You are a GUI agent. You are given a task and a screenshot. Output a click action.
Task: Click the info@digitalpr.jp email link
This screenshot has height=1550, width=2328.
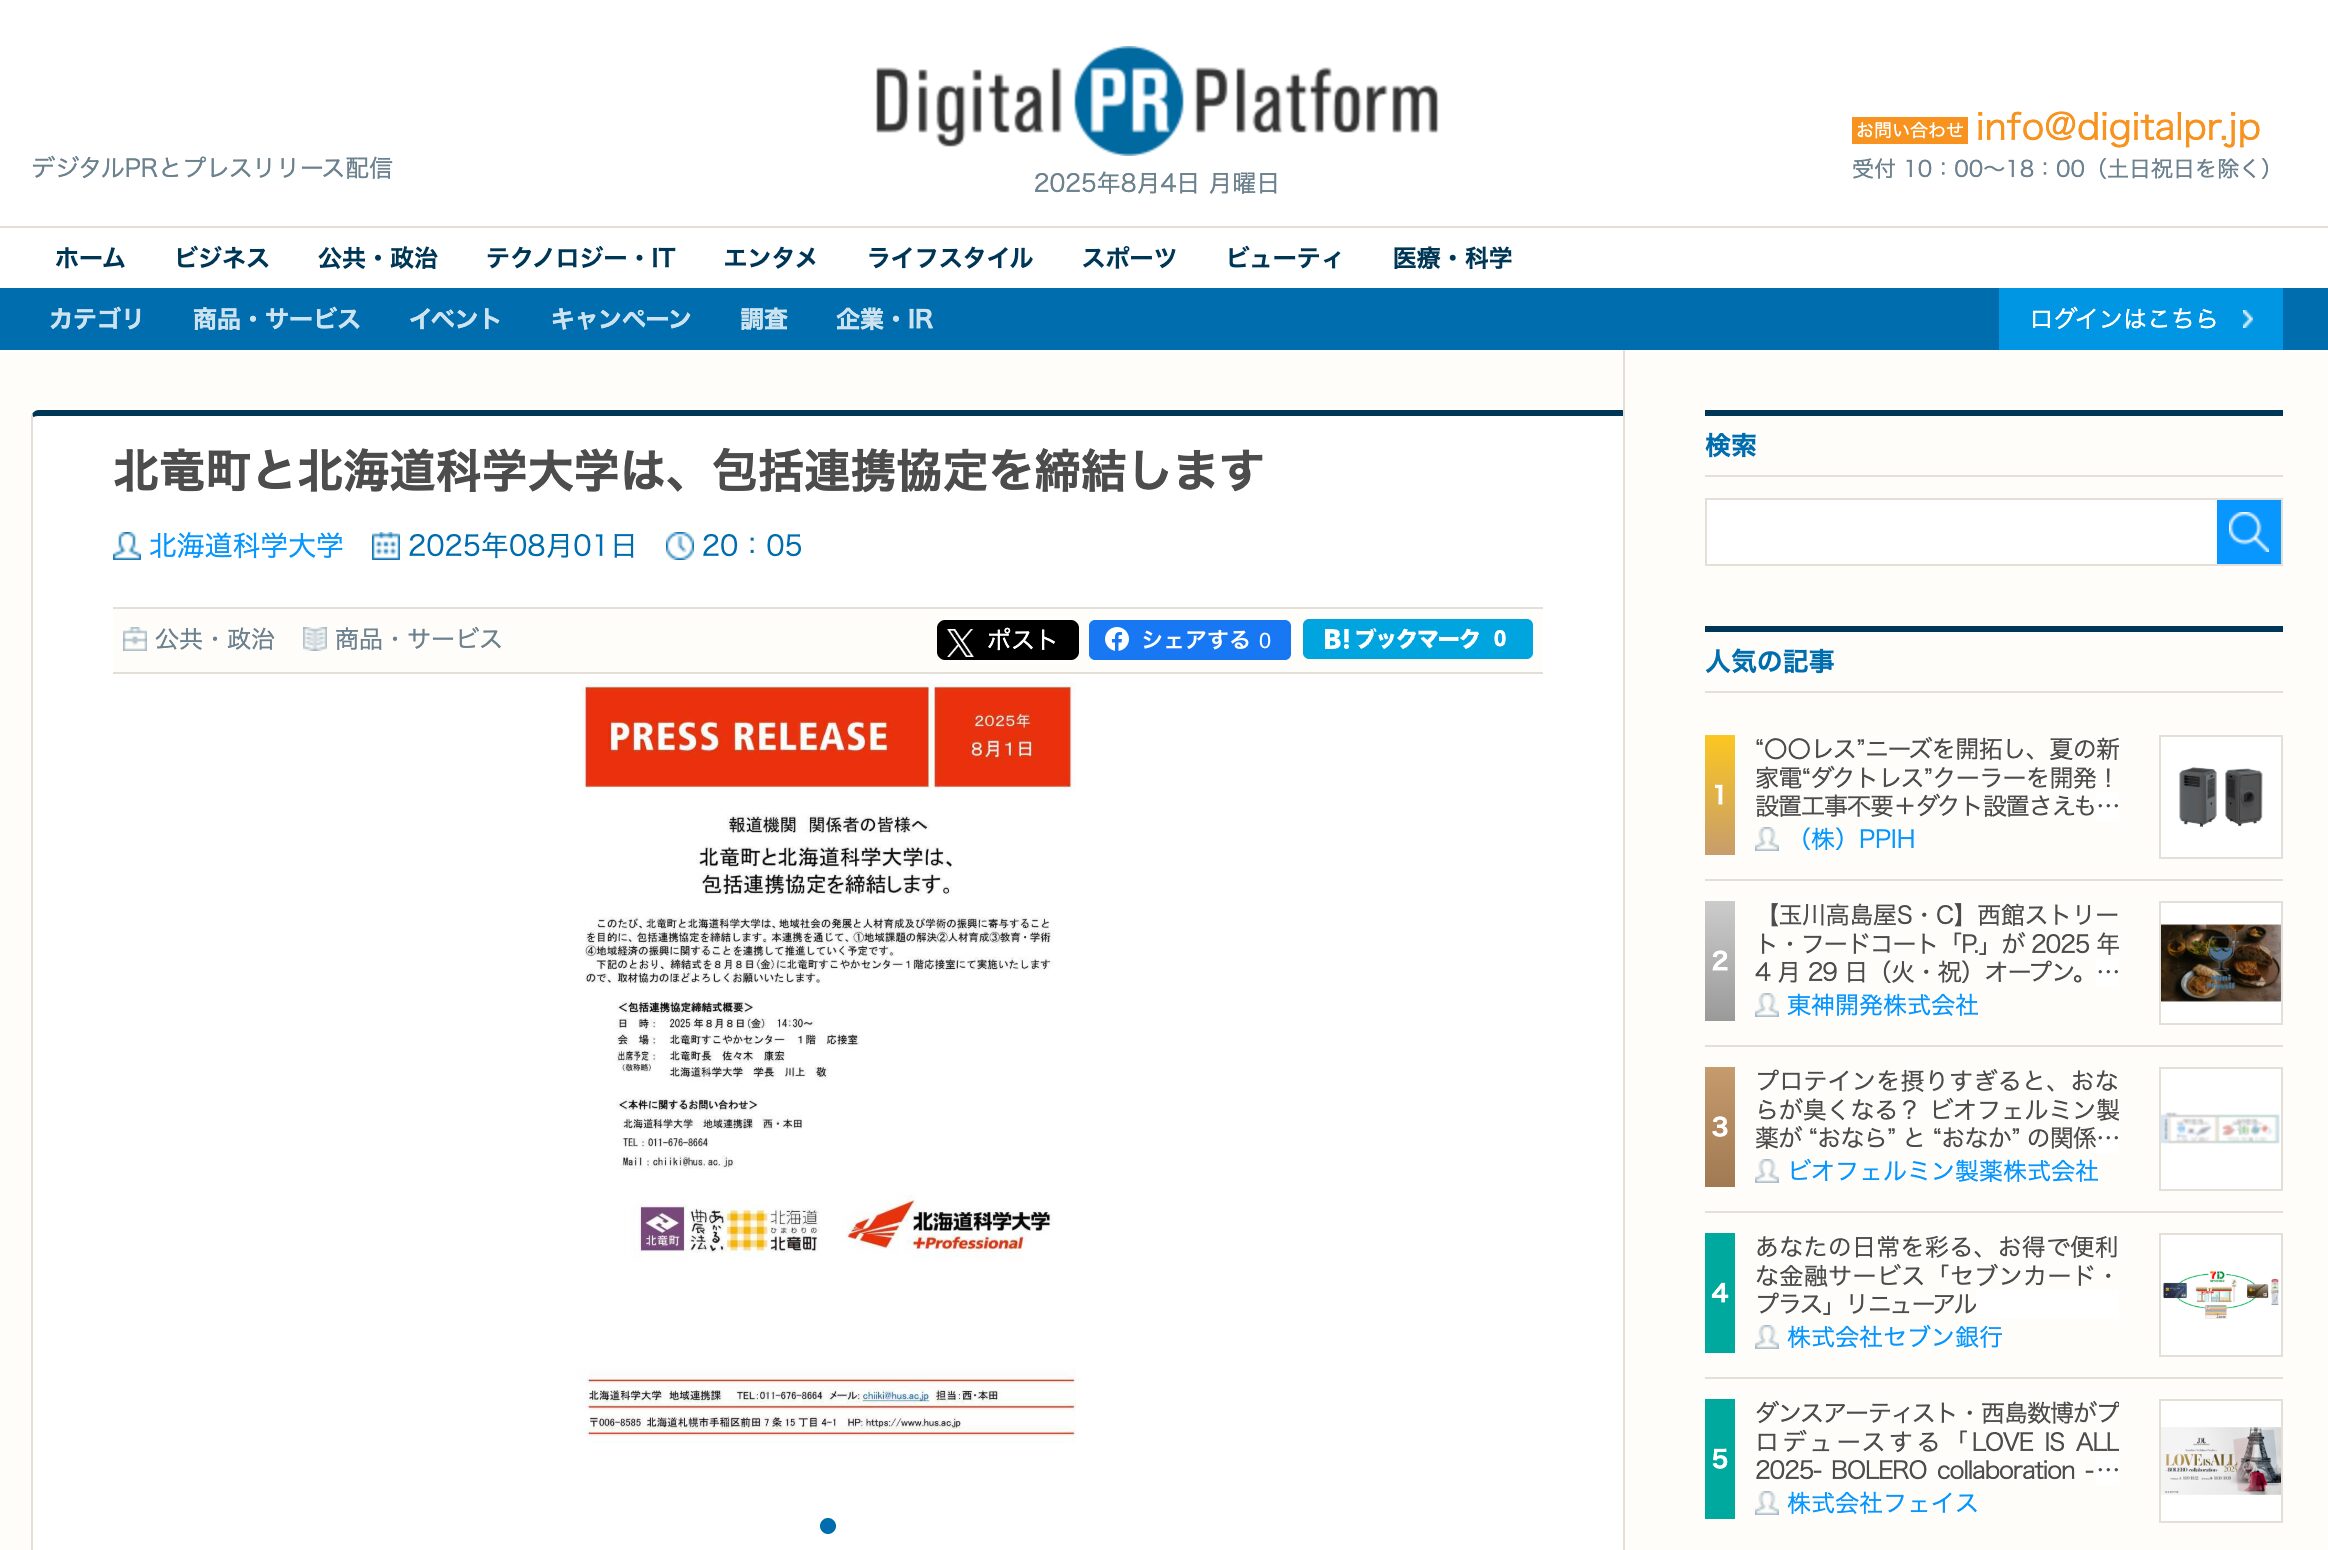(2117, 127)
